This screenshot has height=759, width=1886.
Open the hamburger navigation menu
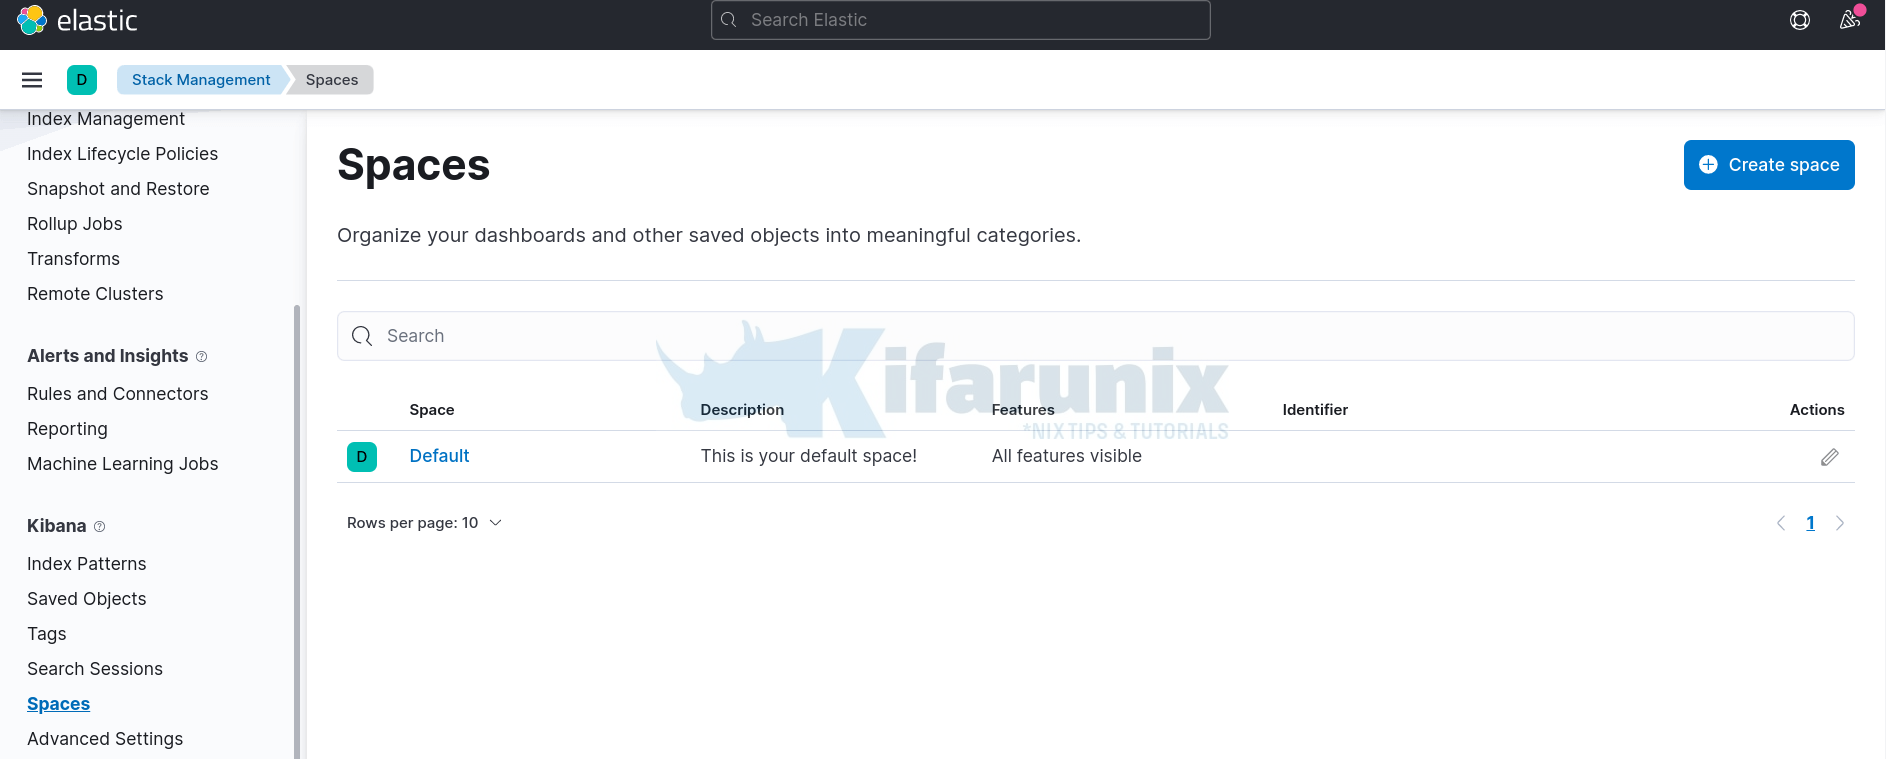32,80
